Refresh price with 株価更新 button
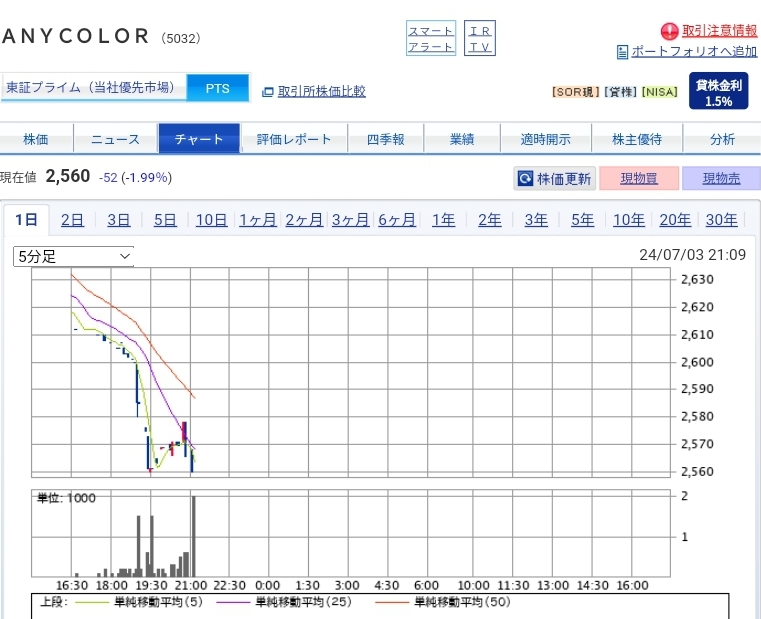This screenshot has height=619, width=761. [x=555, y=179]
